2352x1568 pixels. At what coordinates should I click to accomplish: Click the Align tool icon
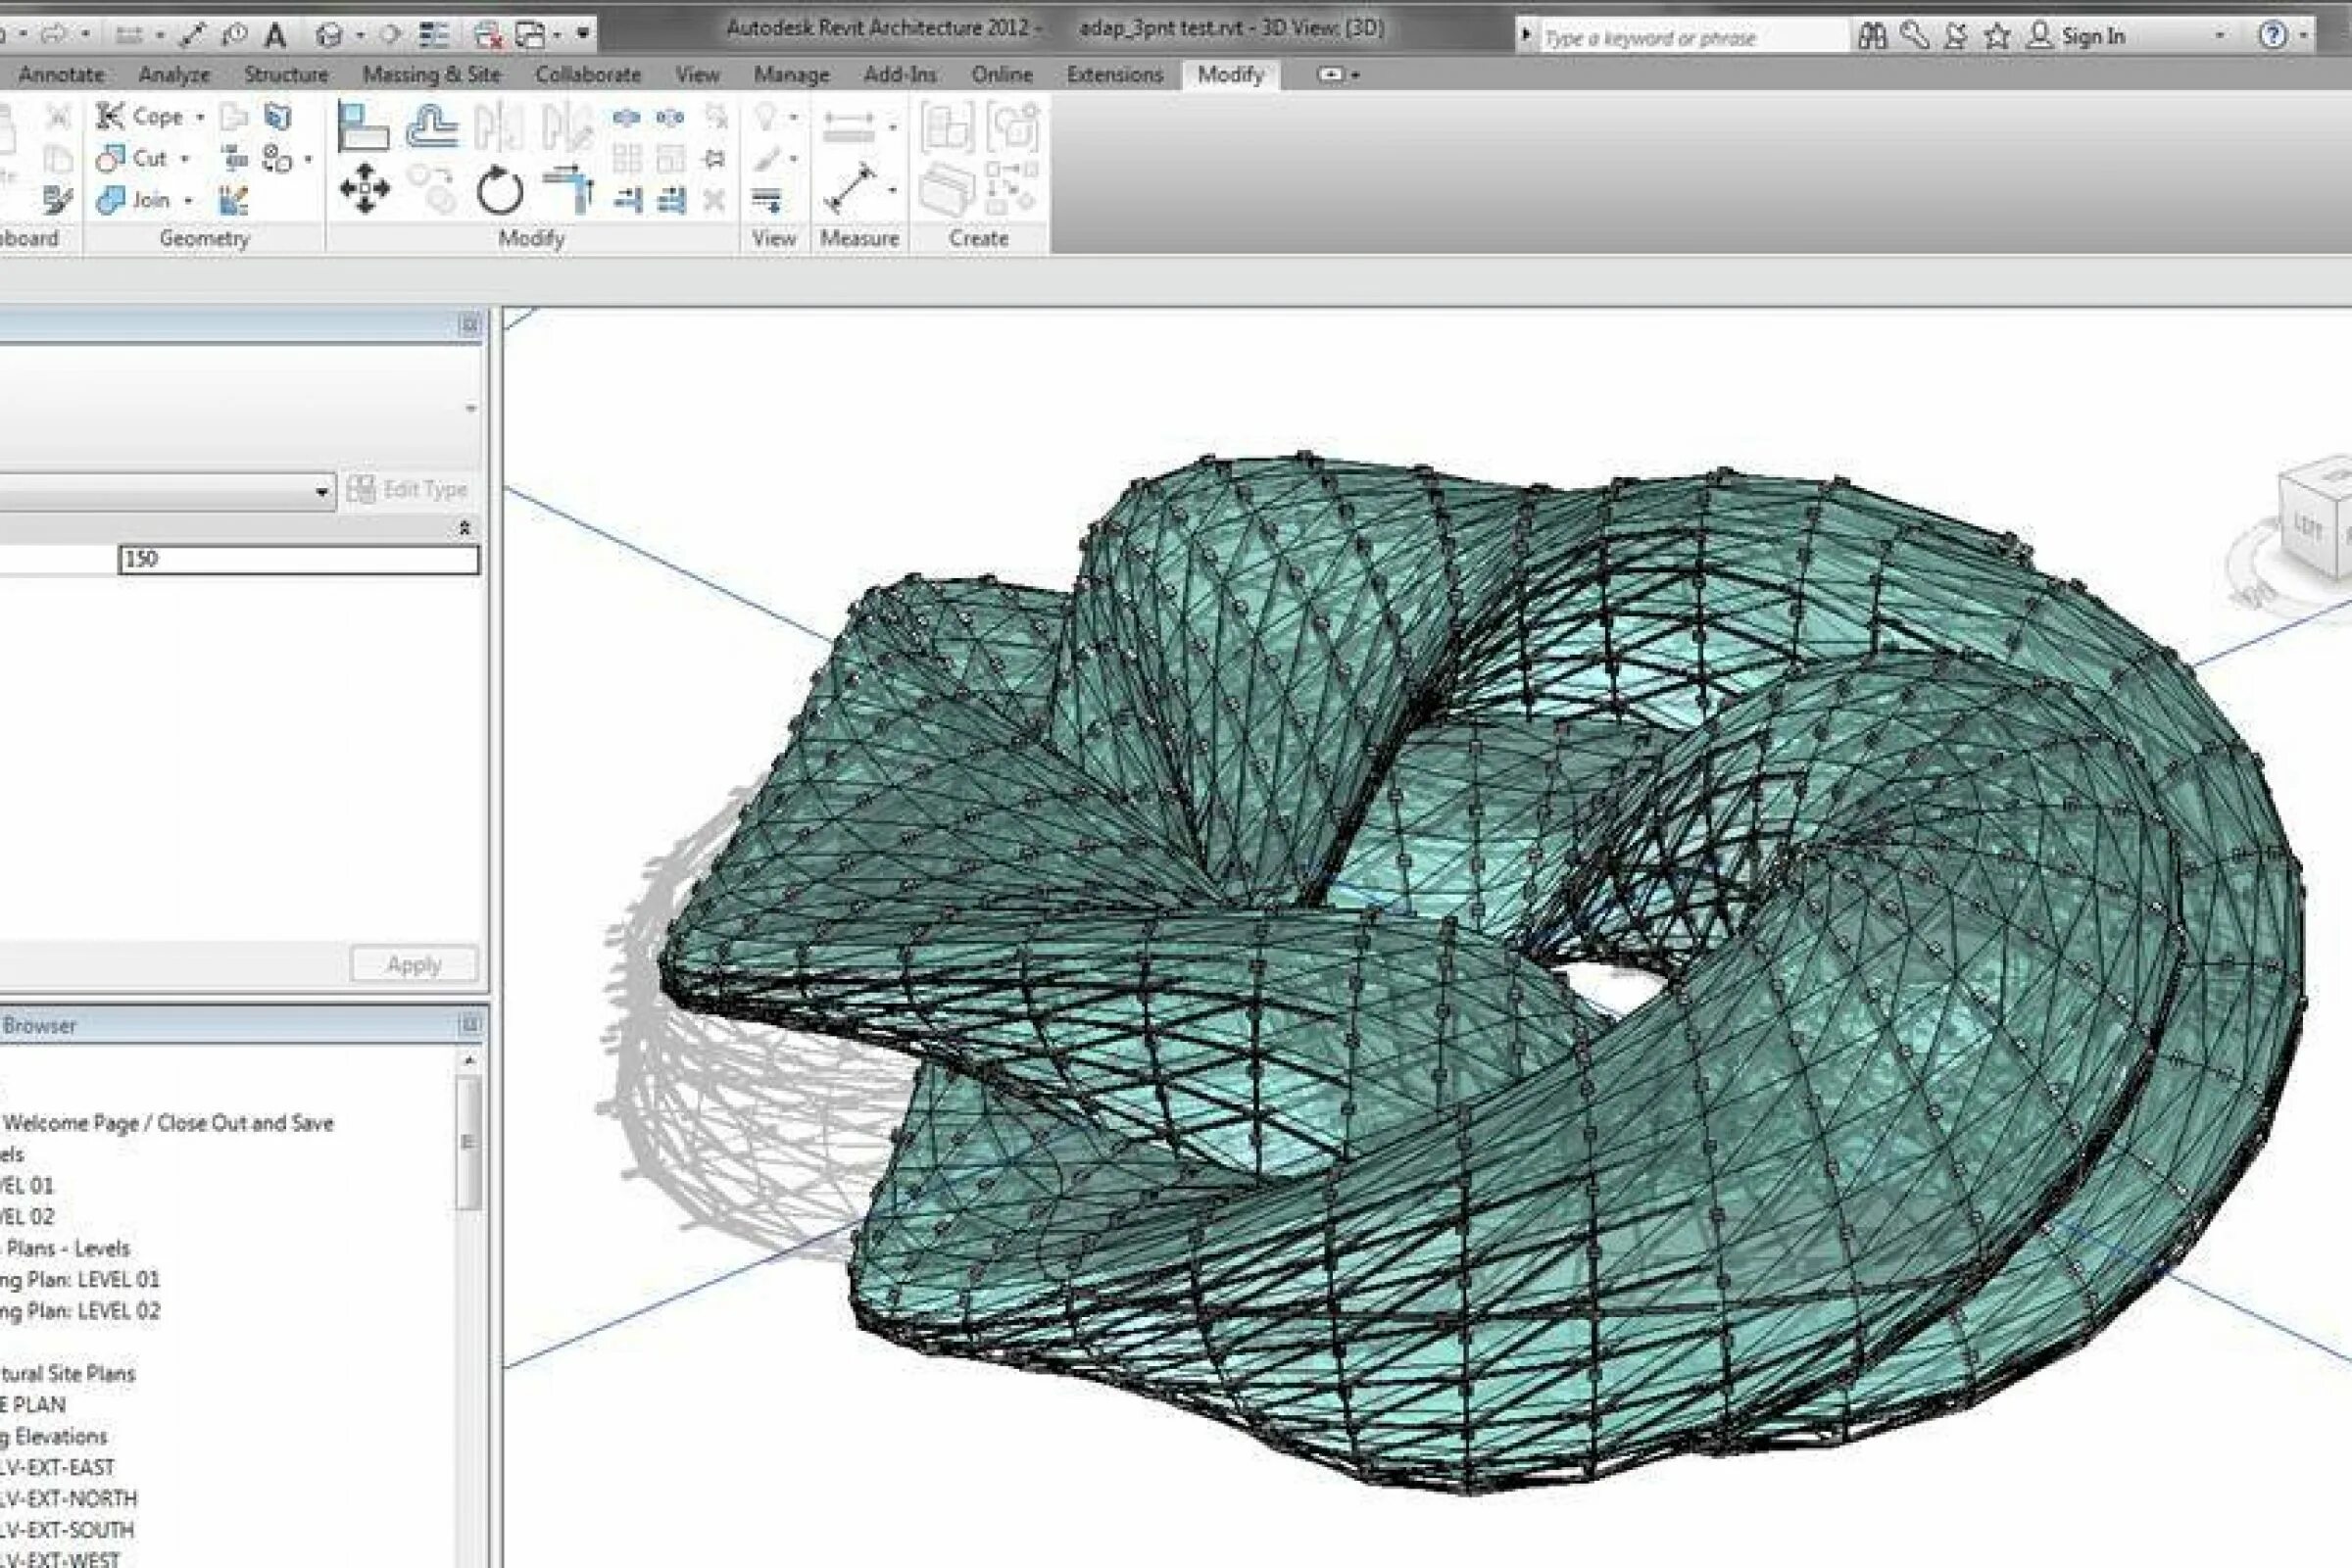tap(364, 126)
